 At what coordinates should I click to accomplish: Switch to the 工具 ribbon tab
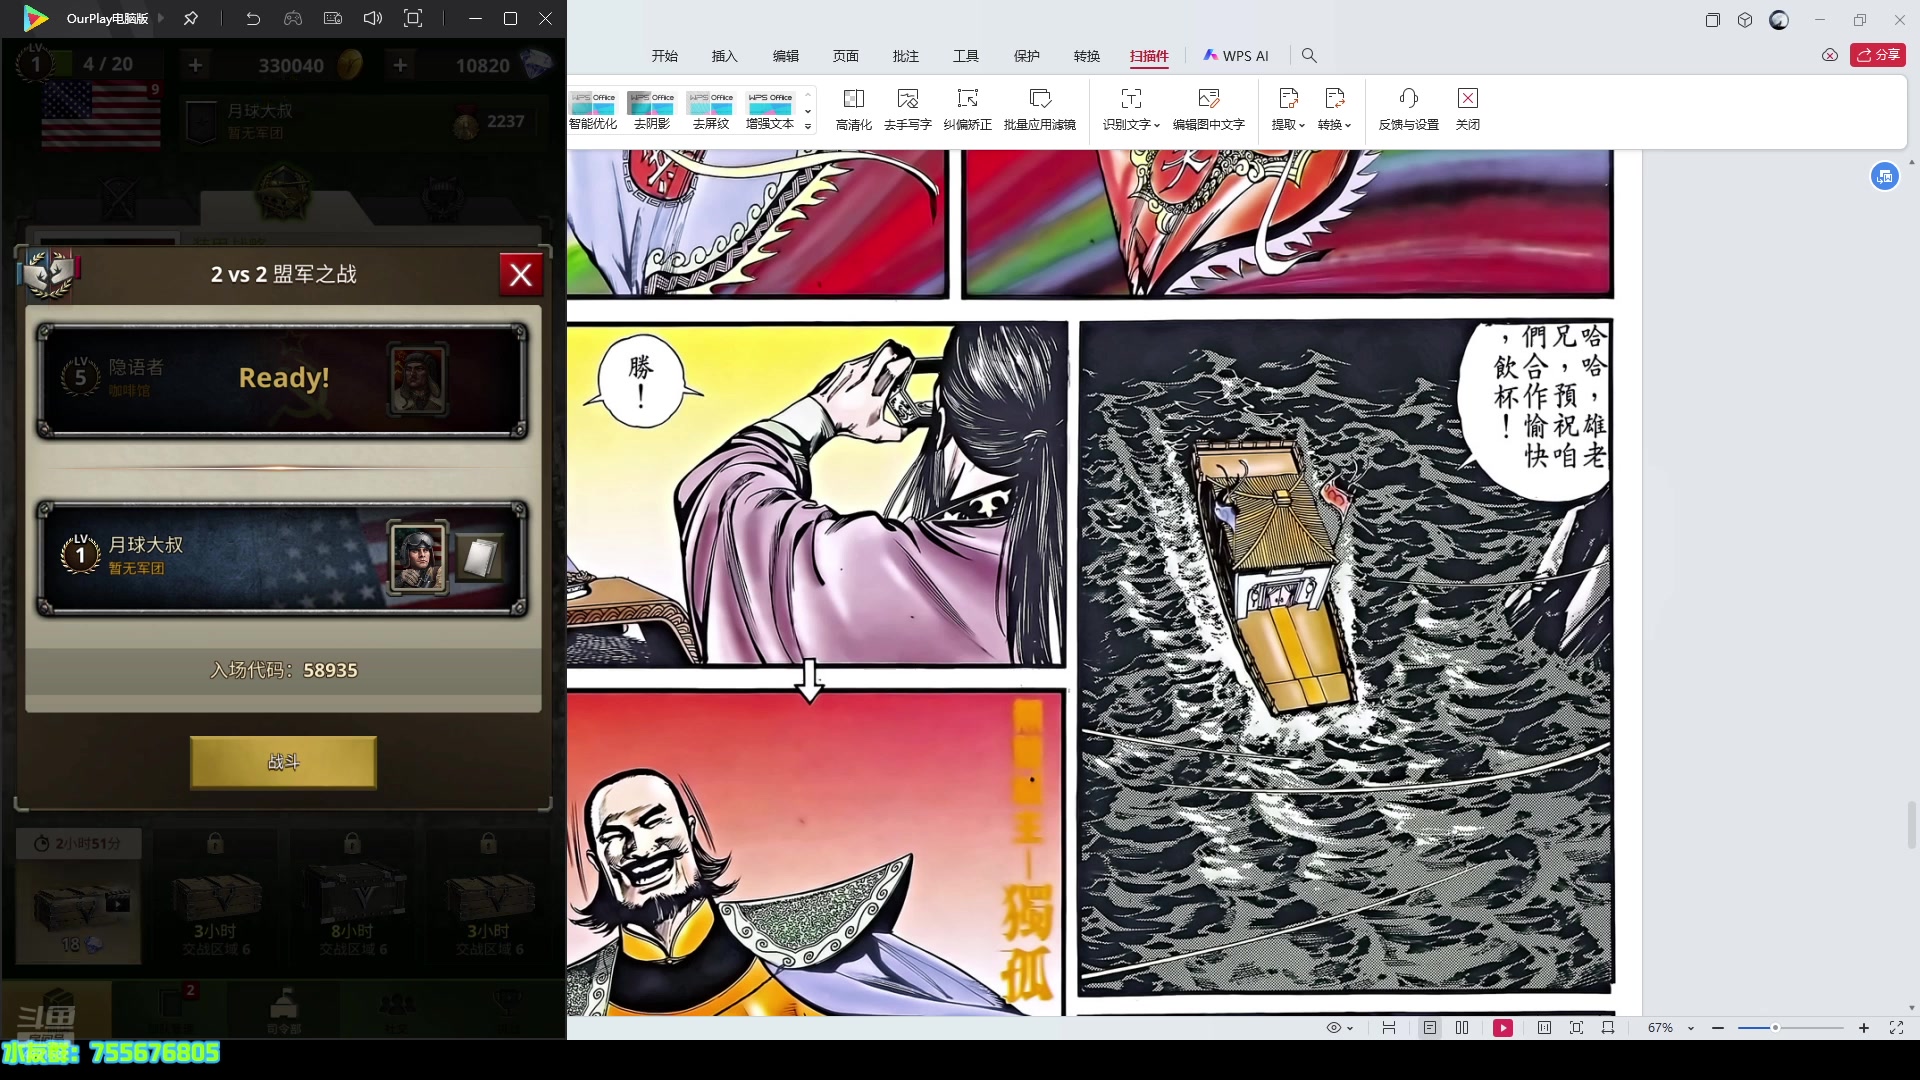[966, 56]
